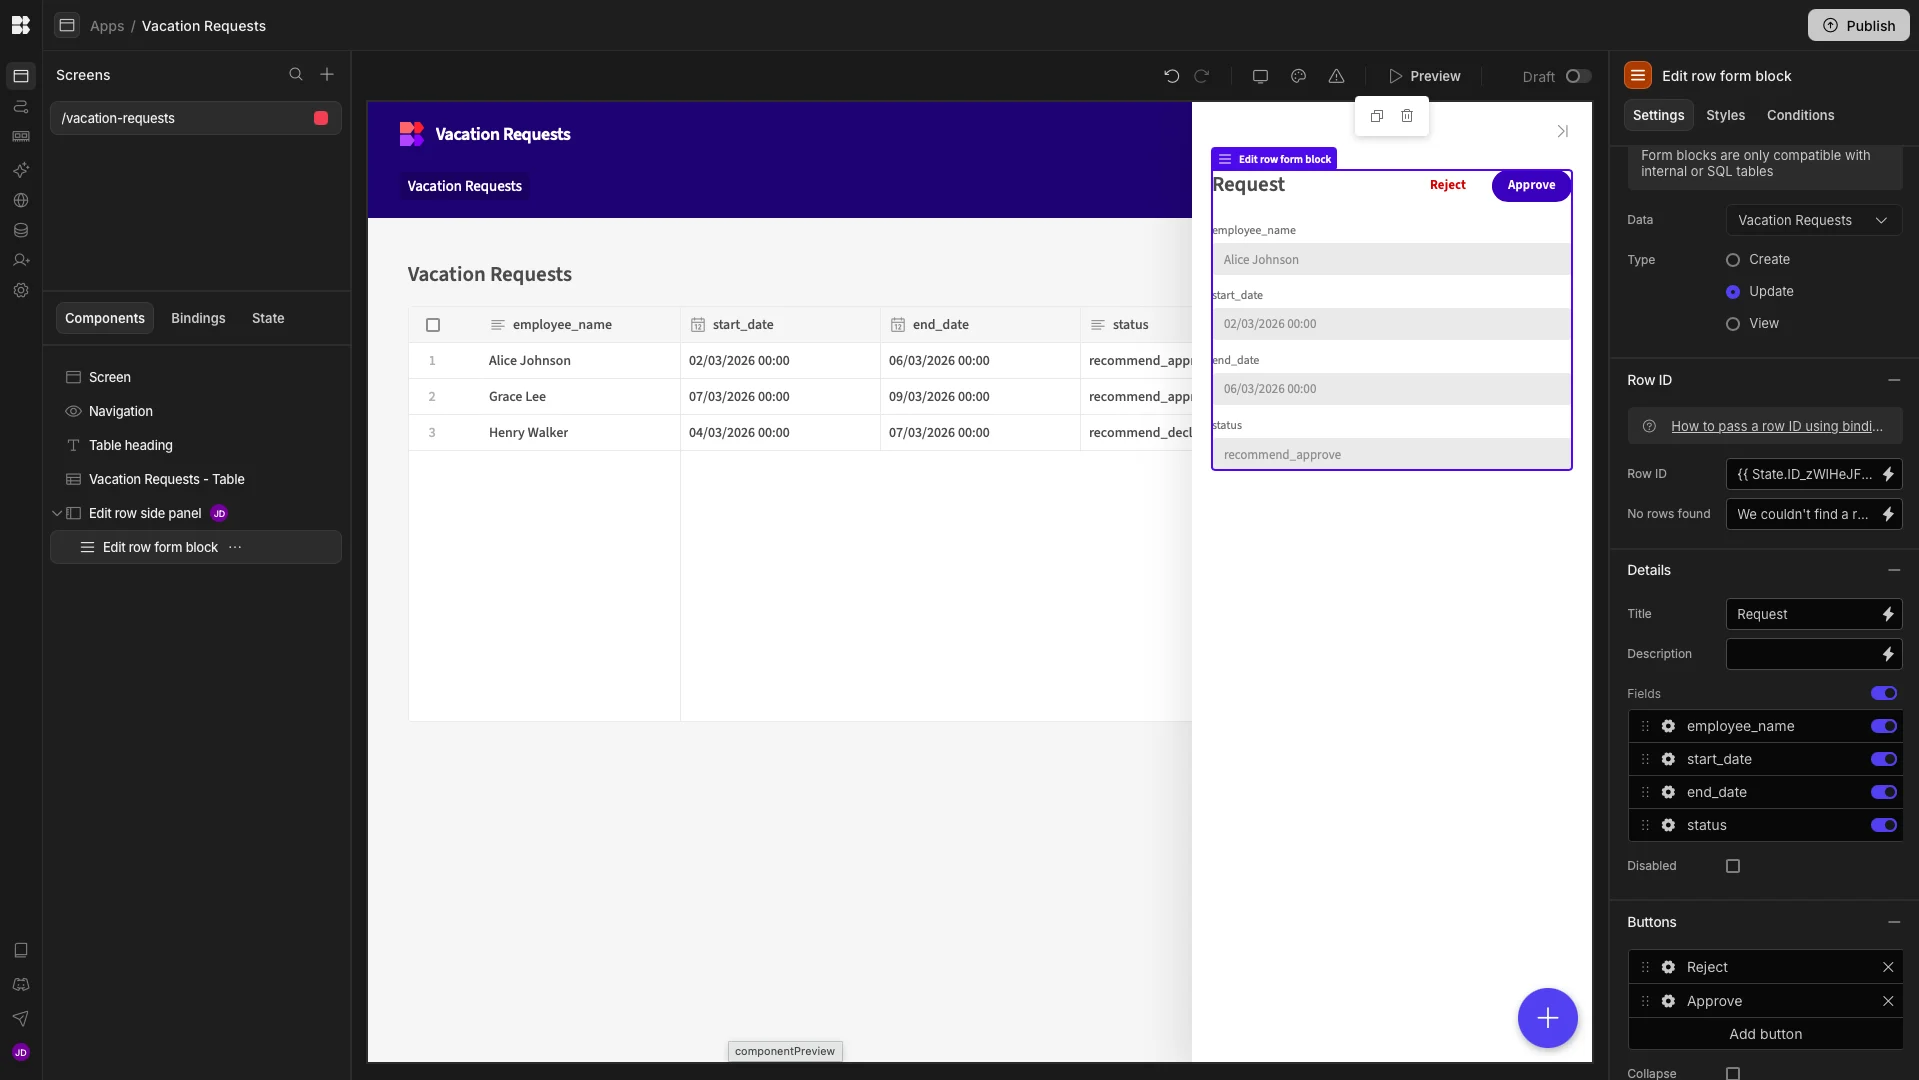Click the Publish button
The width and height of the screenshot is (1919, 1080).
coord(1858,25)
